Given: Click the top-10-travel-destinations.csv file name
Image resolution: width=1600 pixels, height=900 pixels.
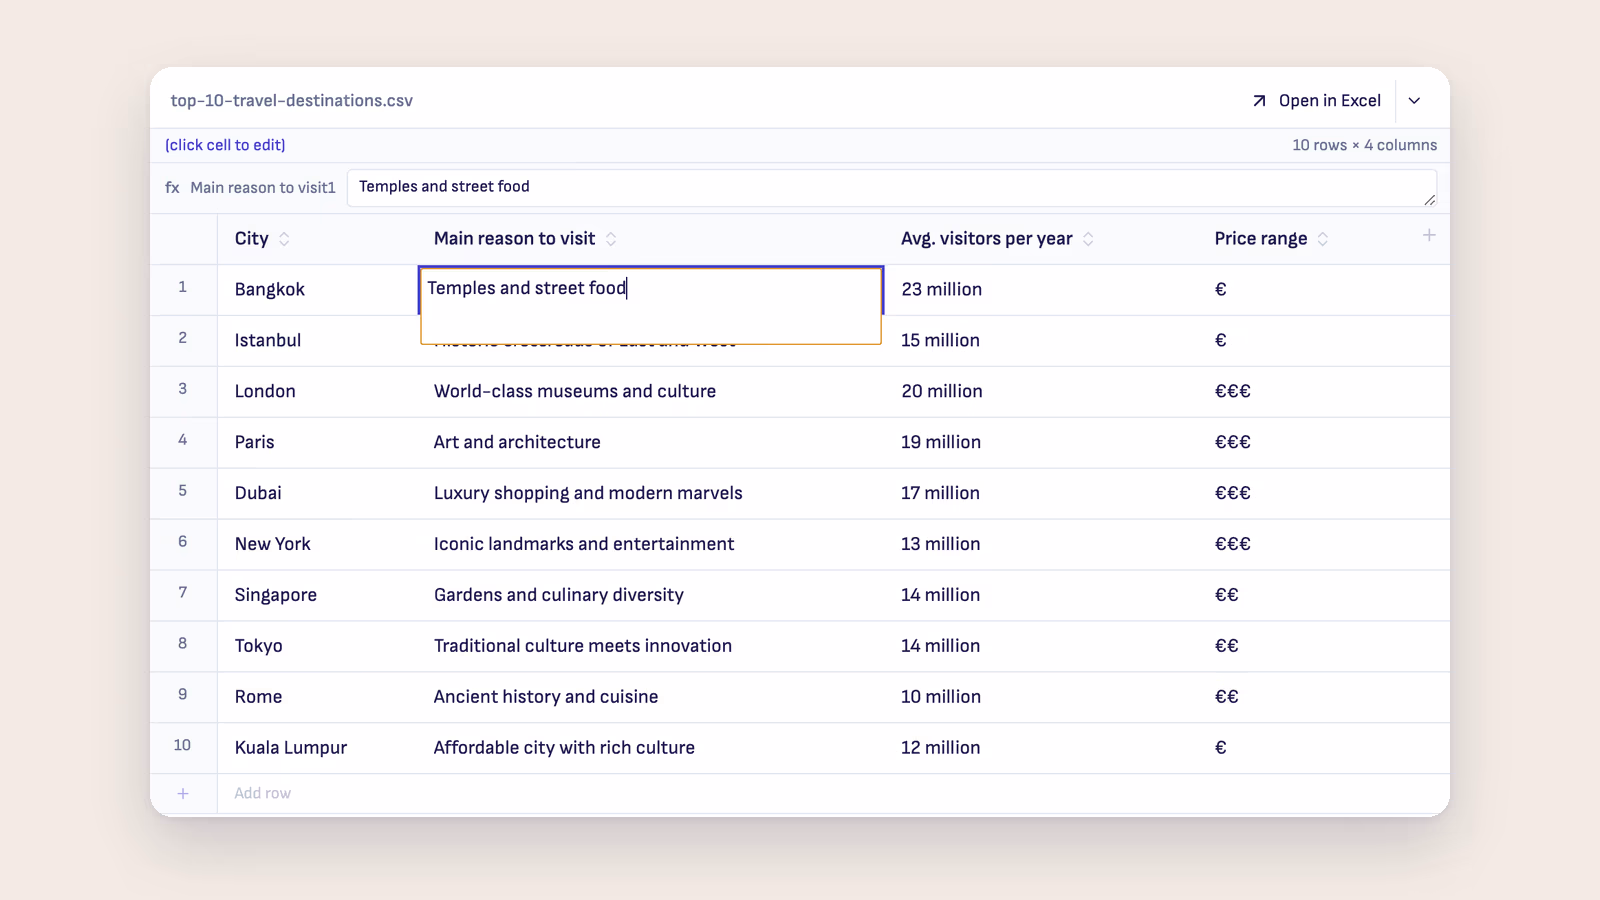Looking at the screenshot, I should tap(292, 100).
